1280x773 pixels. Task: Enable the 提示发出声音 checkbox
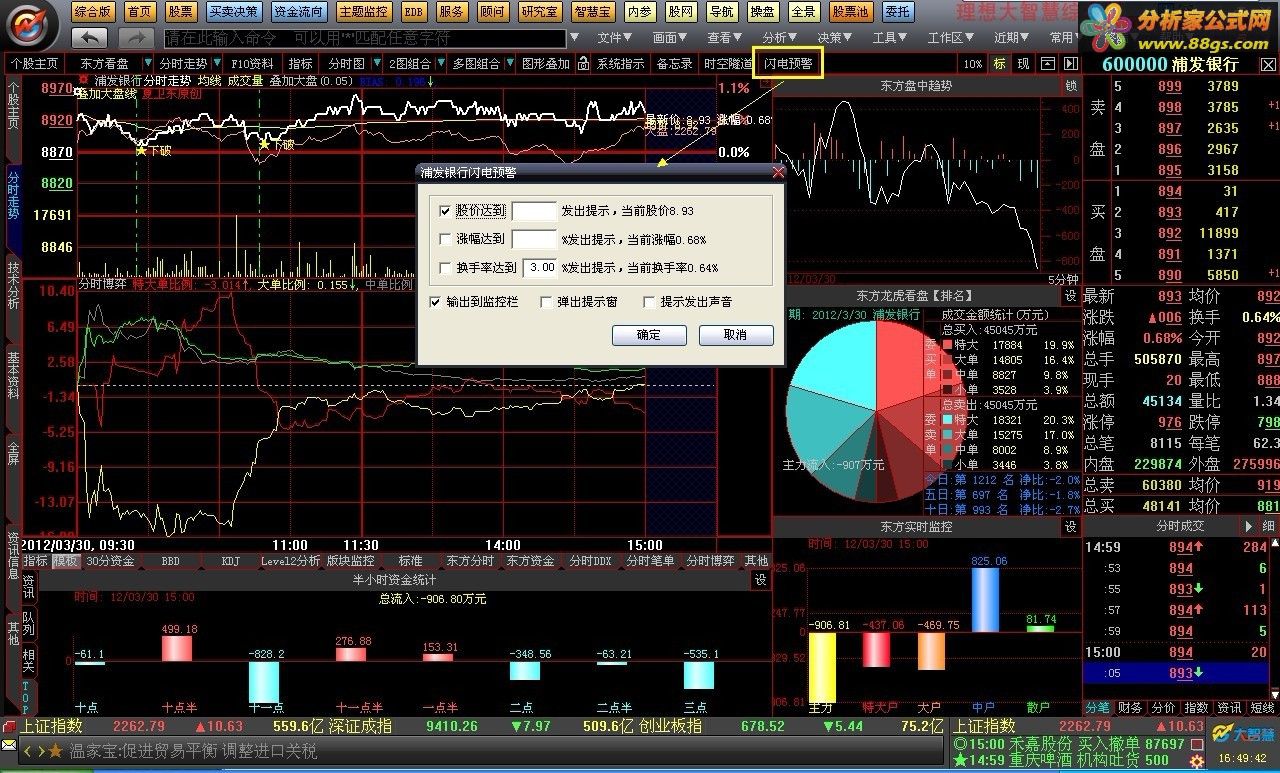(649, 301)
